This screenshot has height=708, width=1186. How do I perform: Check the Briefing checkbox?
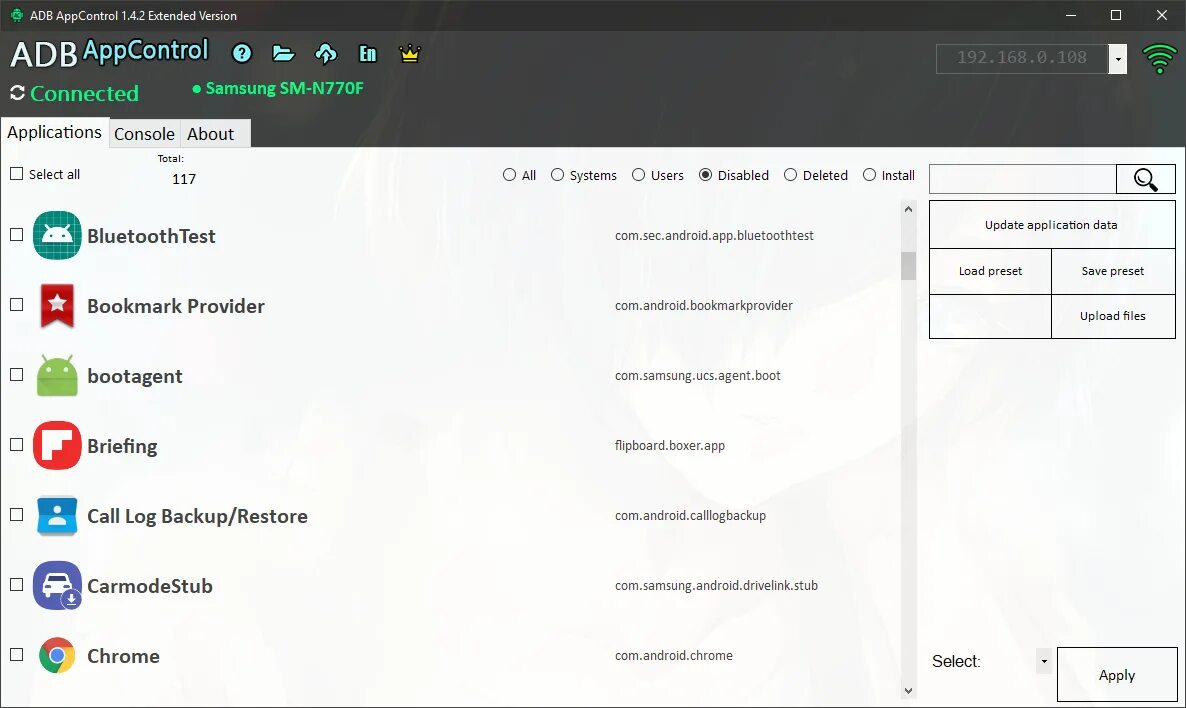click(17, 445)
